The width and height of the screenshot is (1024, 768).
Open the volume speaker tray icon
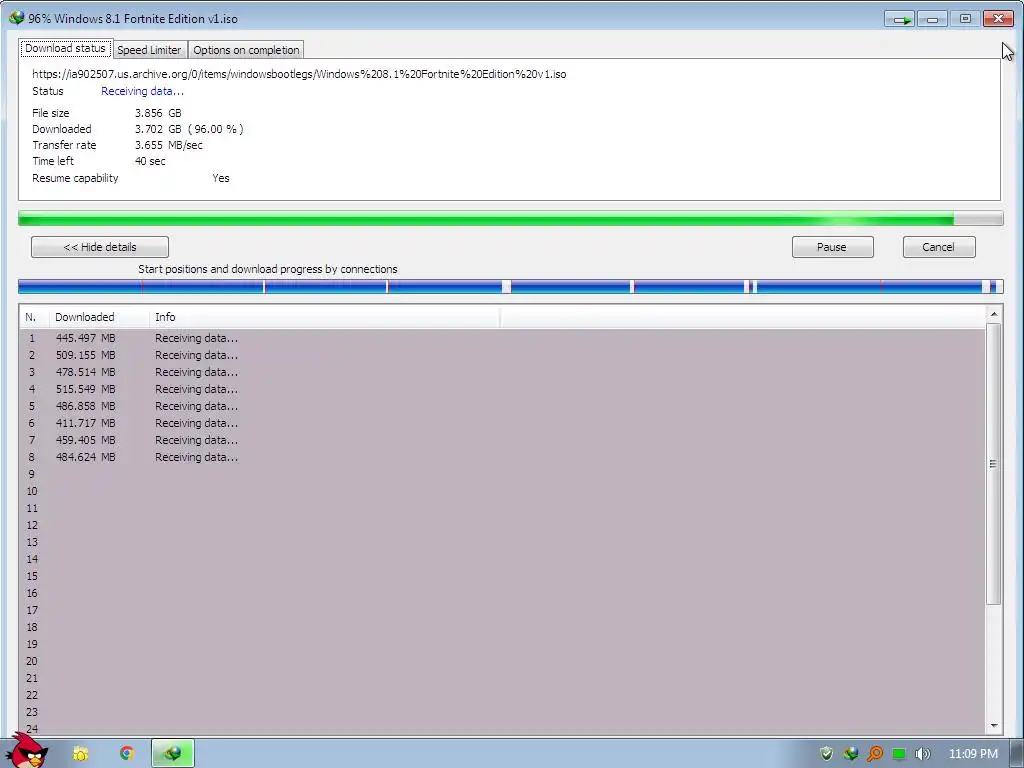click(922, 754)
